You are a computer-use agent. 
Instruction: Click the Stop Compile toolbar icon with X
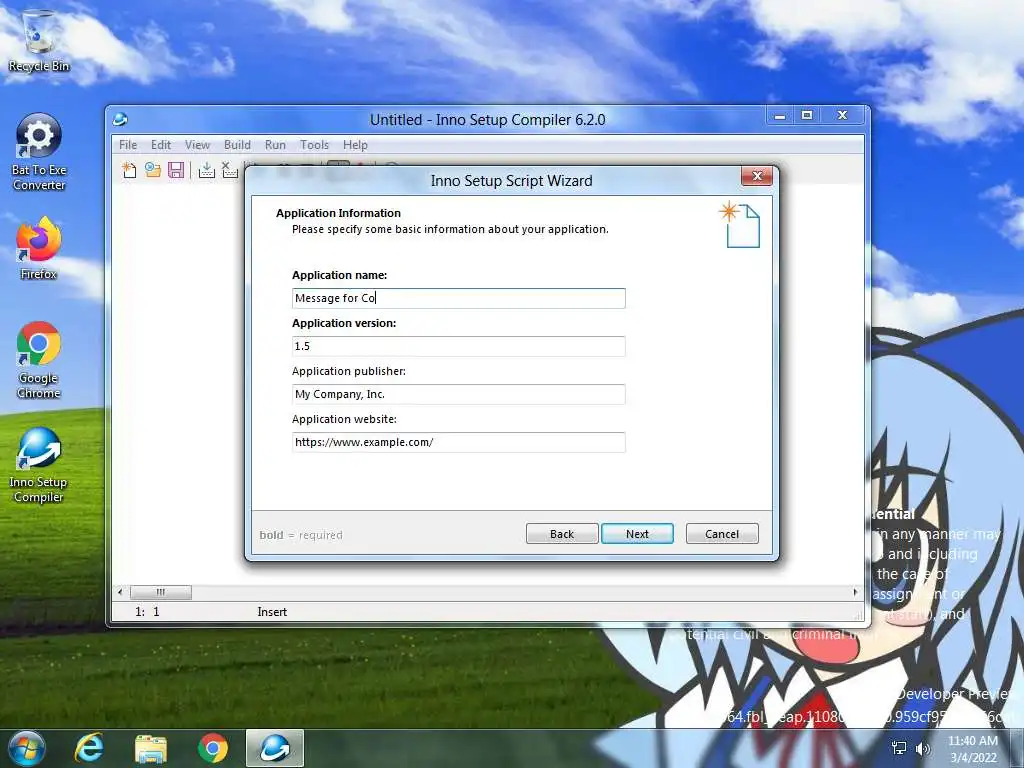tap(230, 170)
